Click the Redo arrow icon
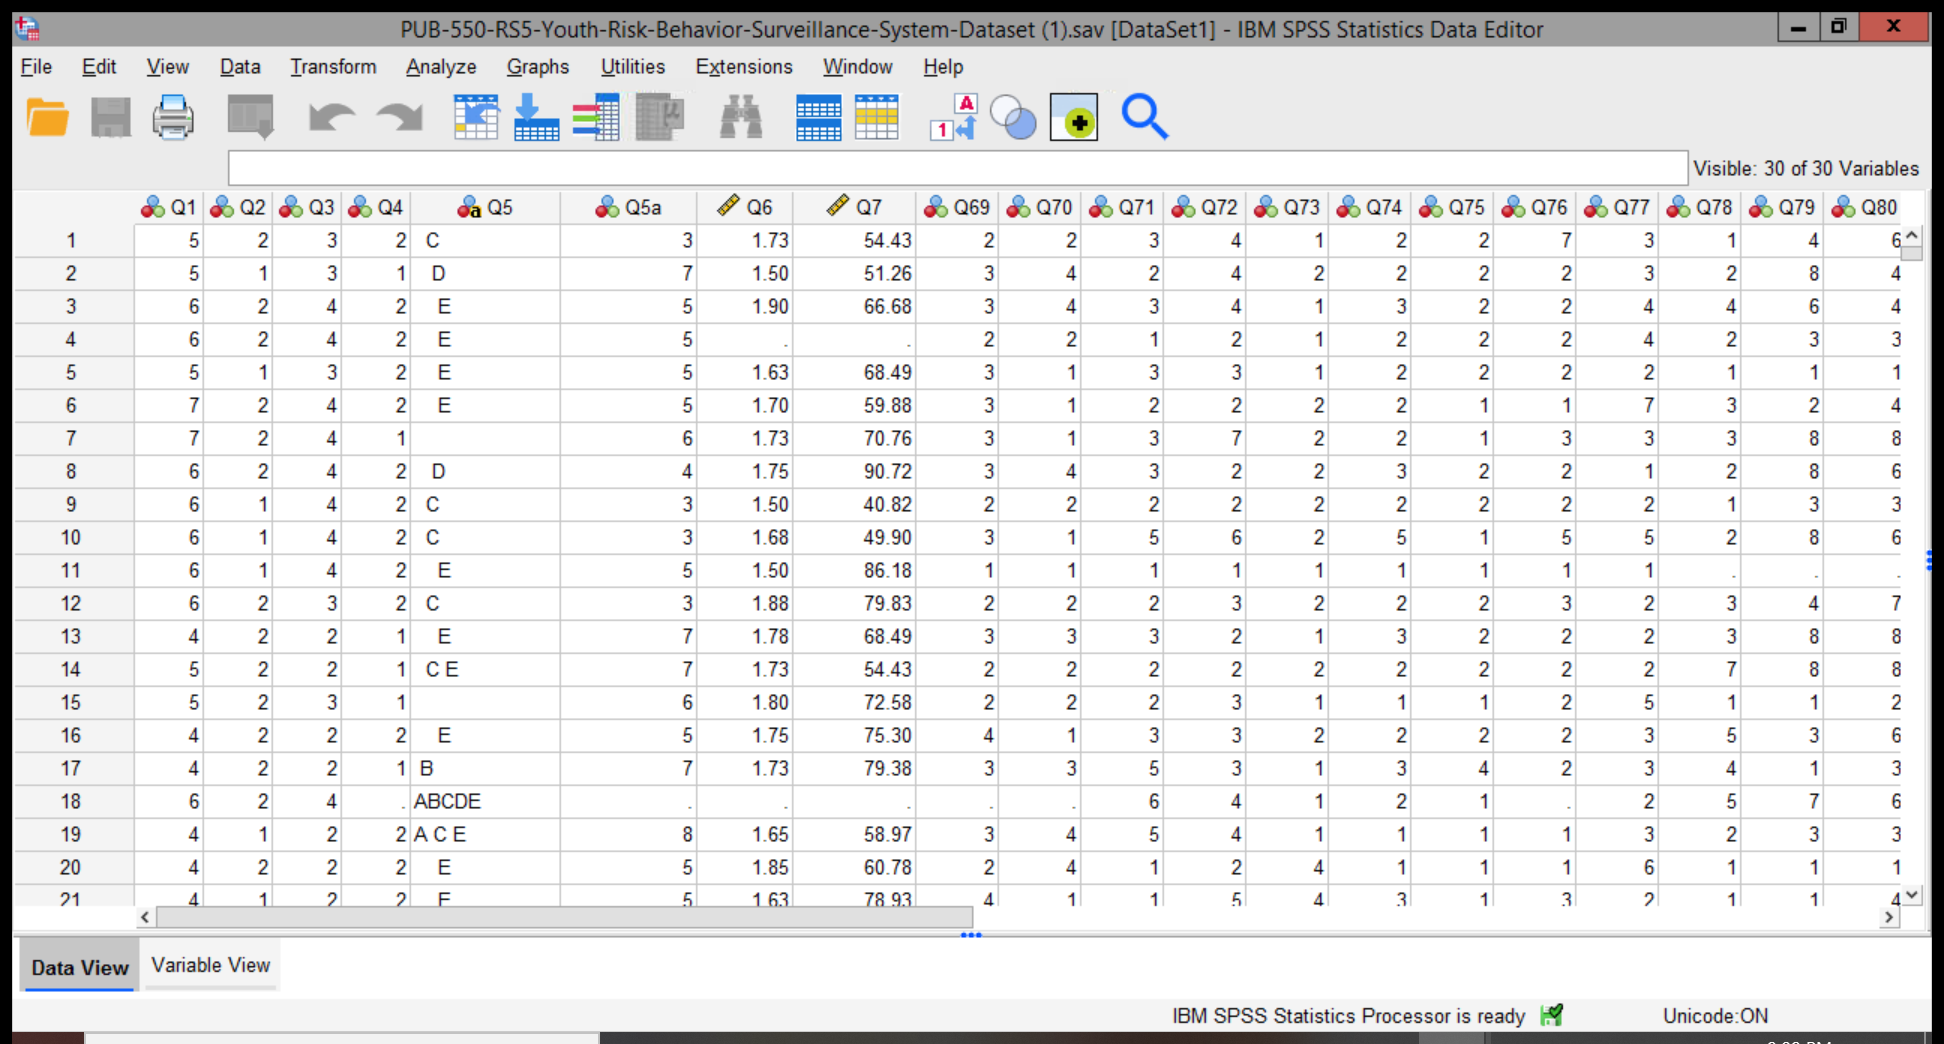The width and height of the screenshot is (1944, 1044). click(x=399, y=118)
